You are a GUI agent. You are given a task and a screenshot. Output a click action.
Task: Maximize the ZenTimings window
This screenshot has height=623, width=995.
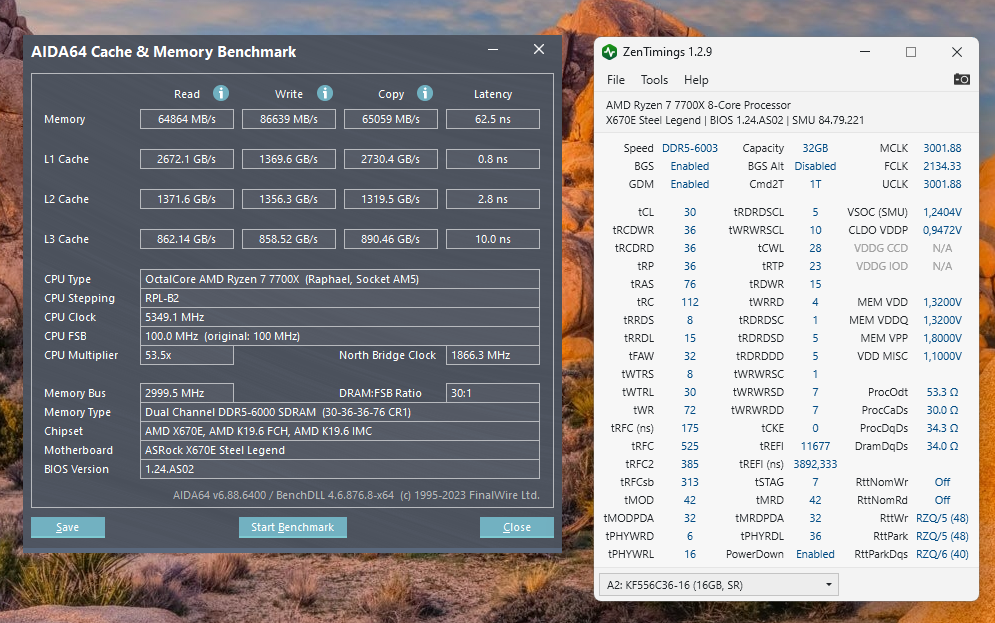tap(911, 52)
